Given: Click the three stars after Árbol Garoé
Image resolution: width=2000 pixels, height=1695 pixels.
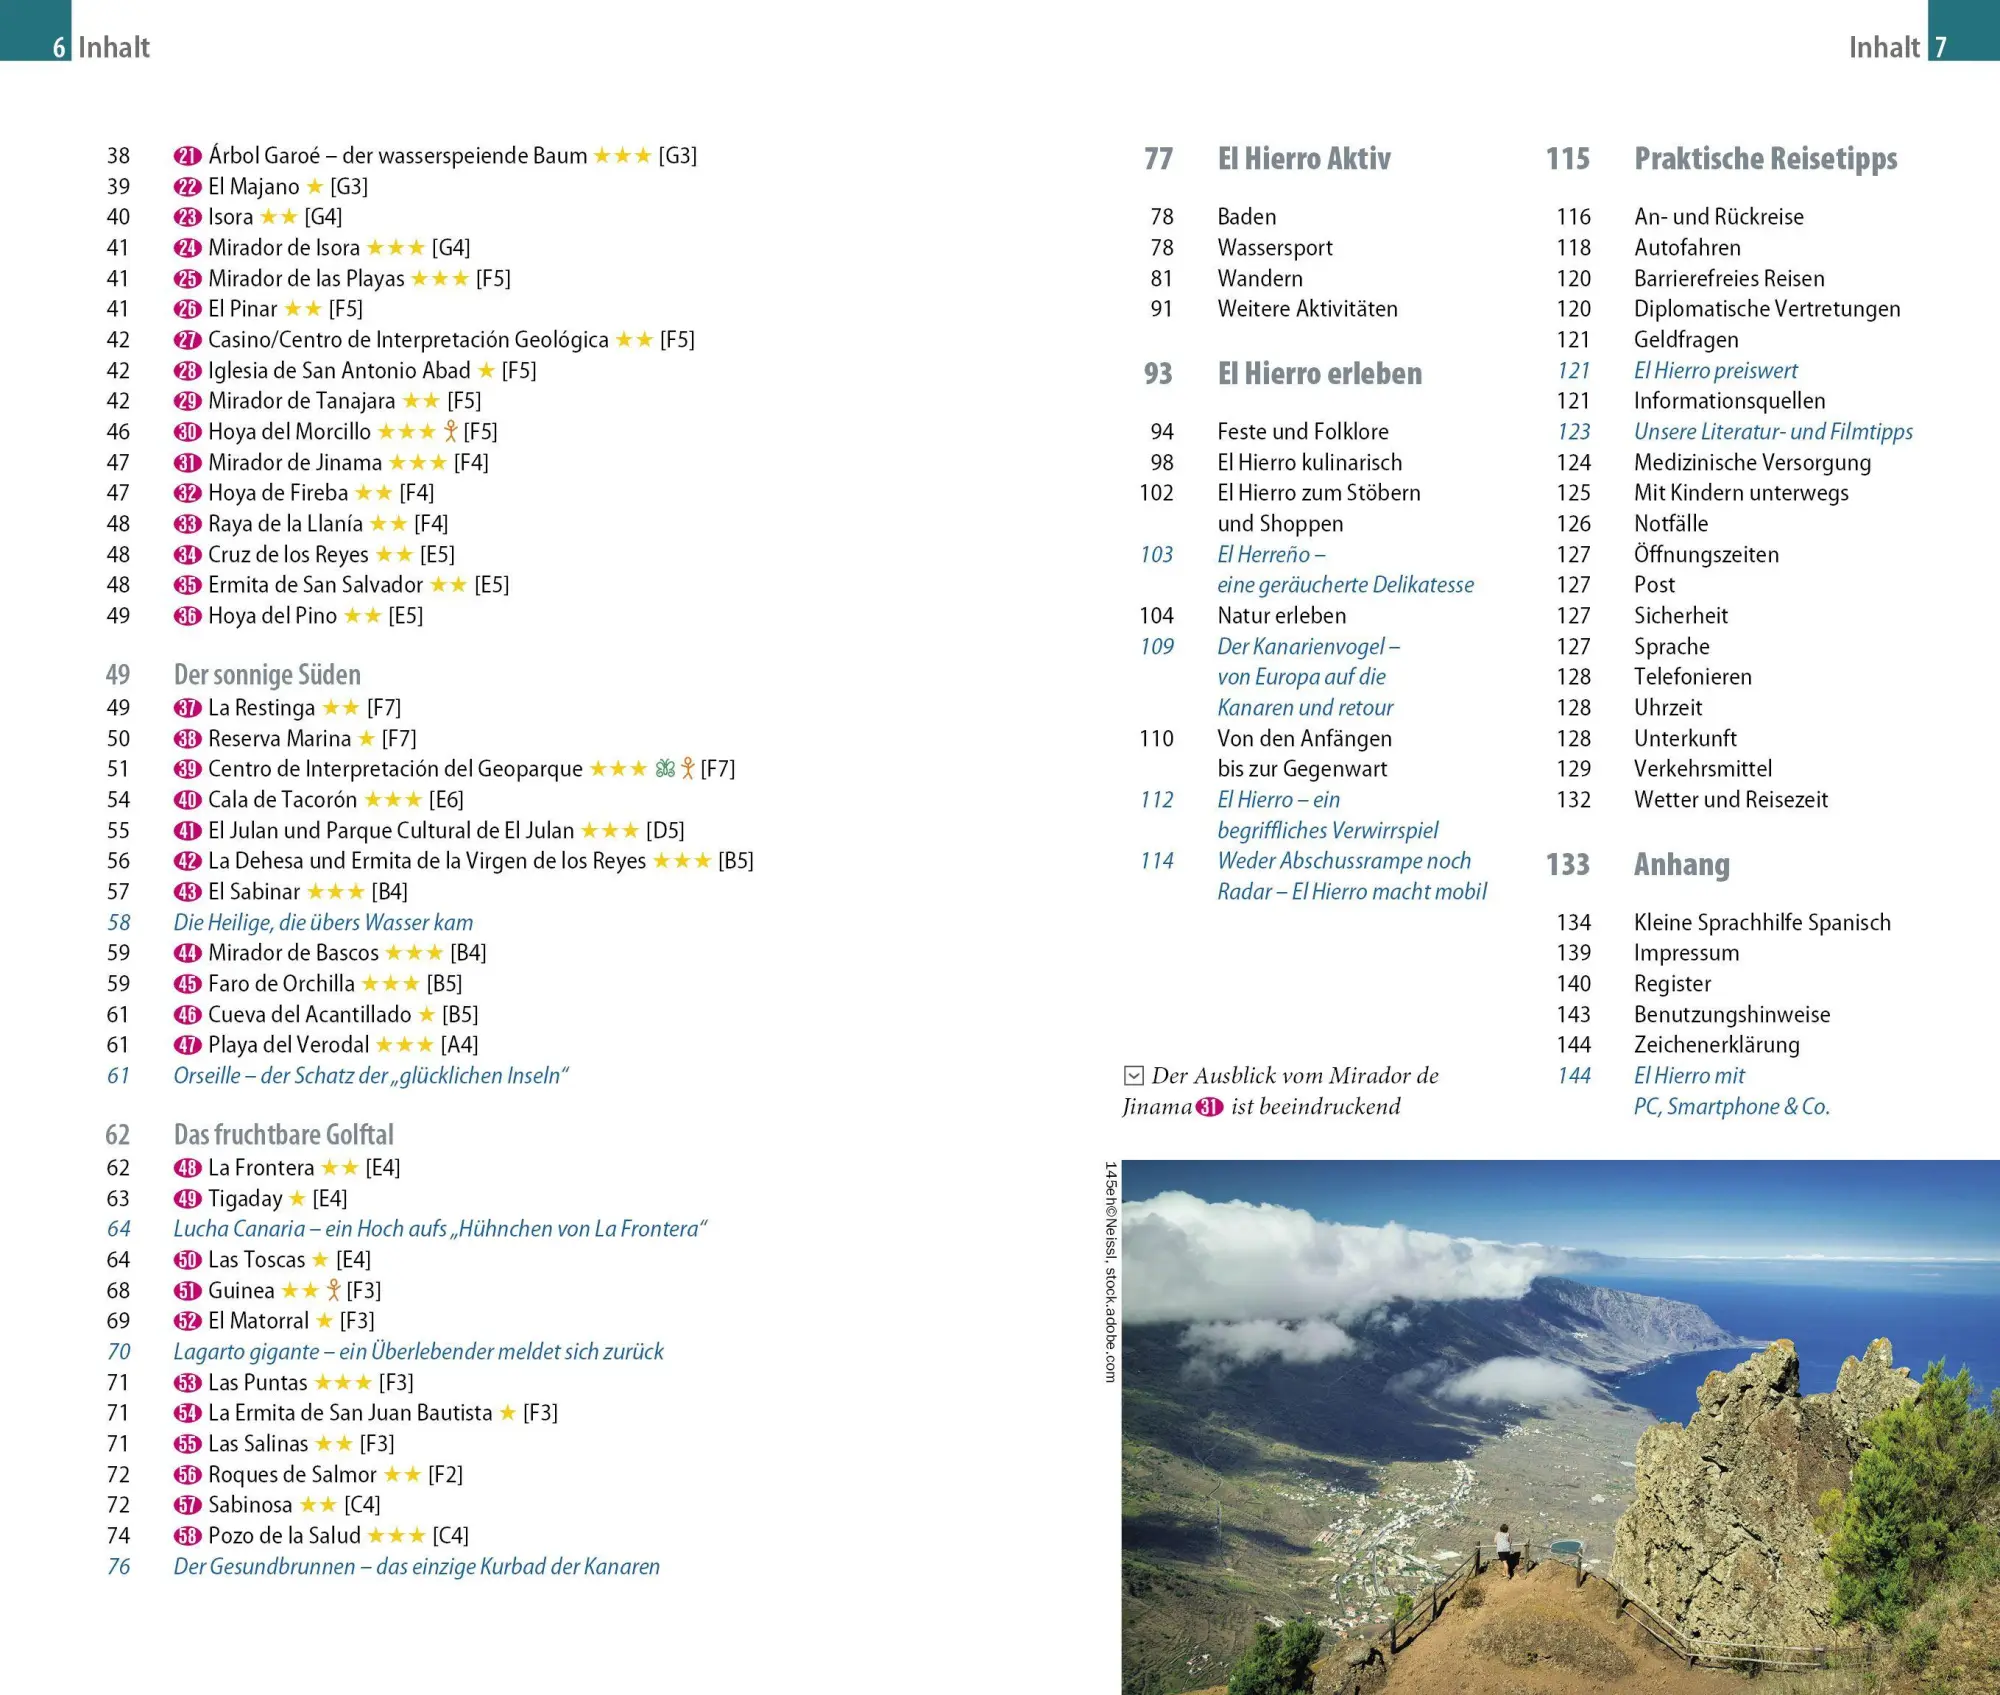Looking at the screenshot, I should click(622, 155).
